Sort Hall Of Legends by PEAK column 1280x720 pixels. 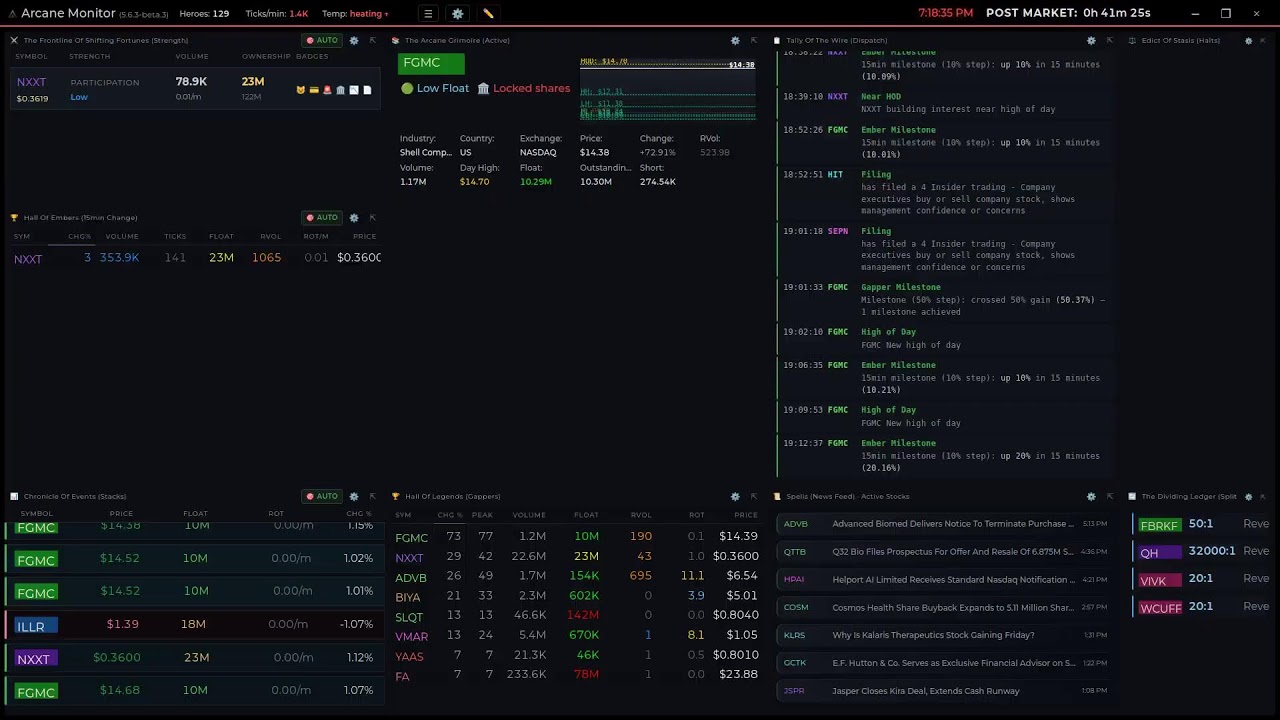[x=482, y=515]
